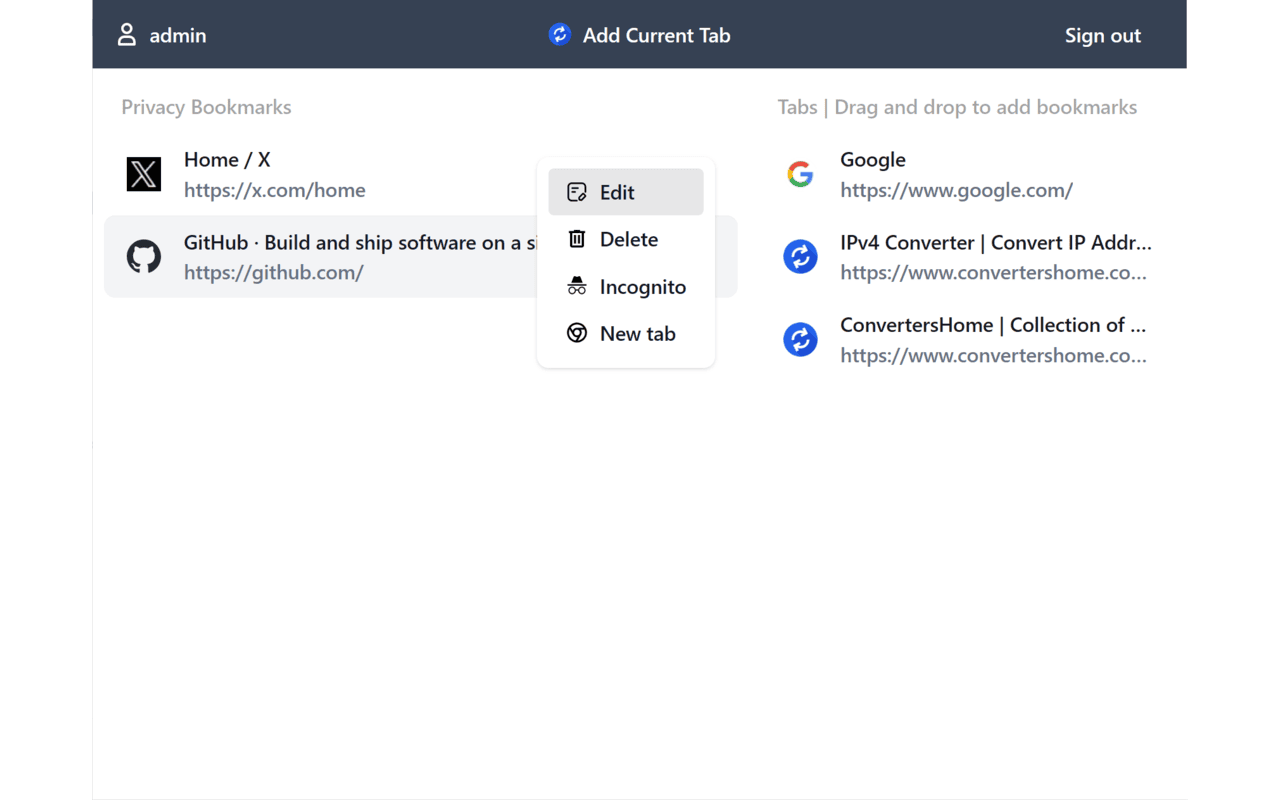
Task: Select Edit from the context menu
Action: coord(616,191)
